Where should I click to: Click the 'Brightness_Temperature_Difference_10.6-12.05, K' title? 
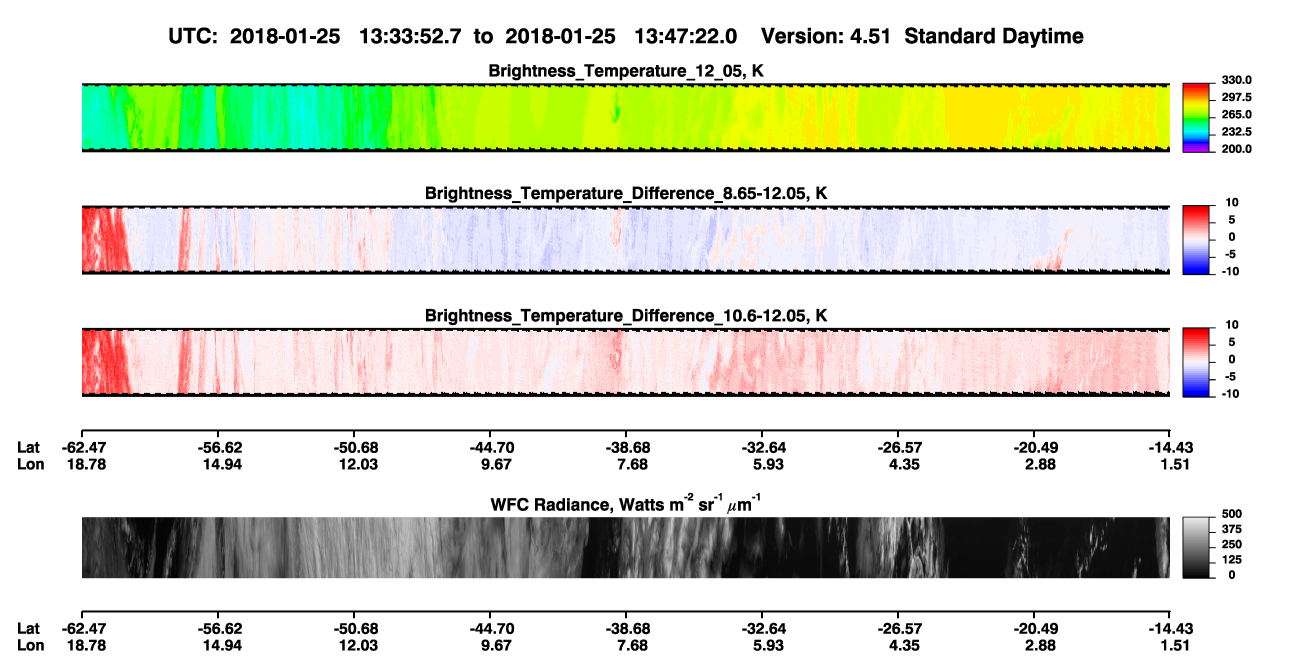pyautogui.click(x=626, y=316)
